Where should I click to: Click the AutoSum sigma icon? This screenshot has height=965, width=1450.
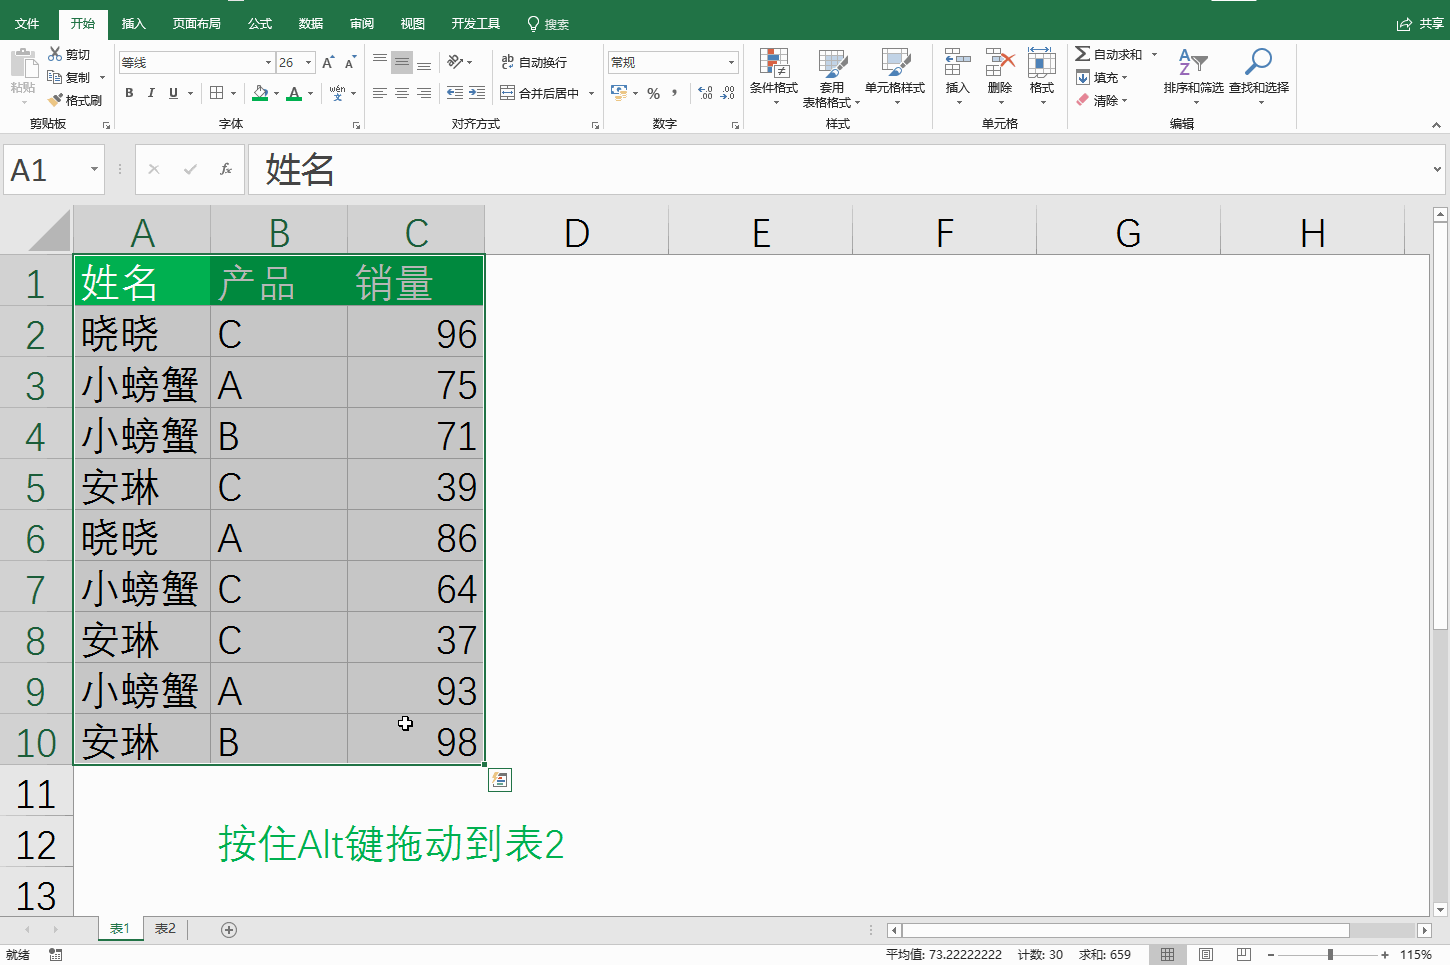1082,54
